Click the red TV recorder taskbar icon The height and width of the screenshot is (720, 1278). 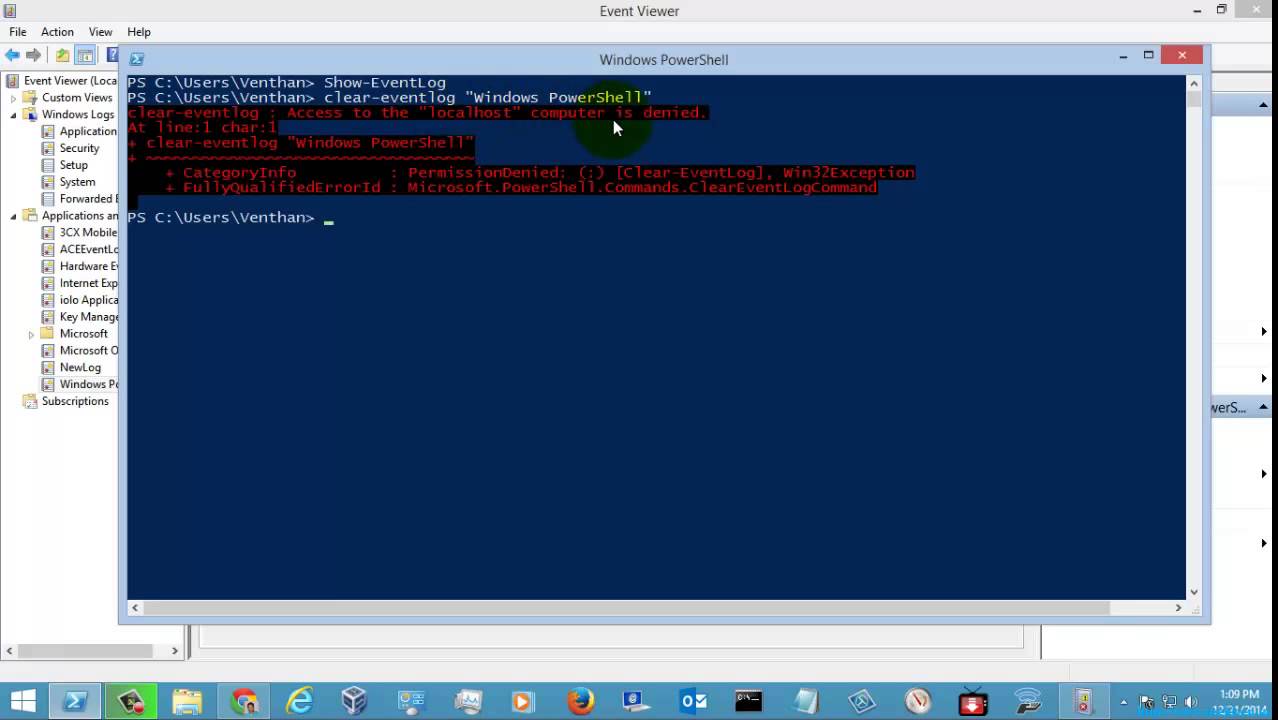tap(973, 701)
